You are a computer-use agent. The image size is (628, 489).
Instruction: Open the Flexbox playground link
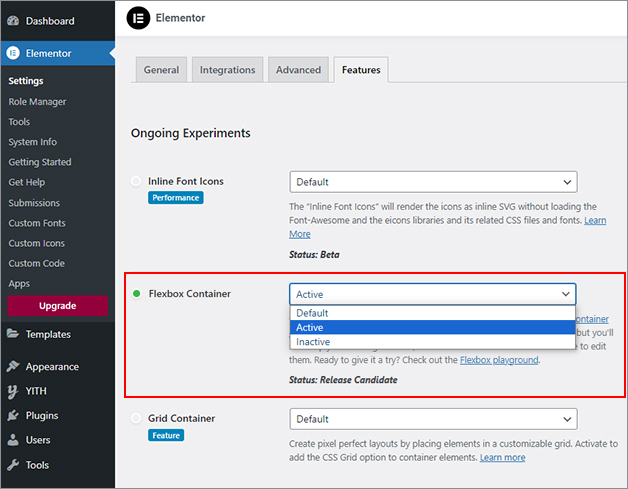(x=499, y=360)
